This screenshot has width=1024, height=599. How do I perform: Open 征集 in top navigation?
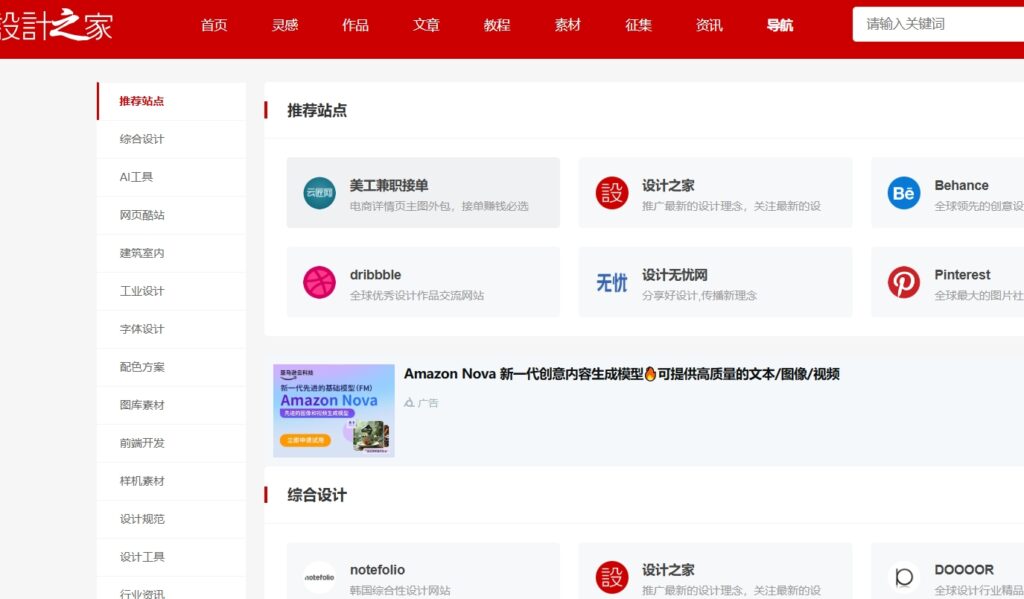638,25
